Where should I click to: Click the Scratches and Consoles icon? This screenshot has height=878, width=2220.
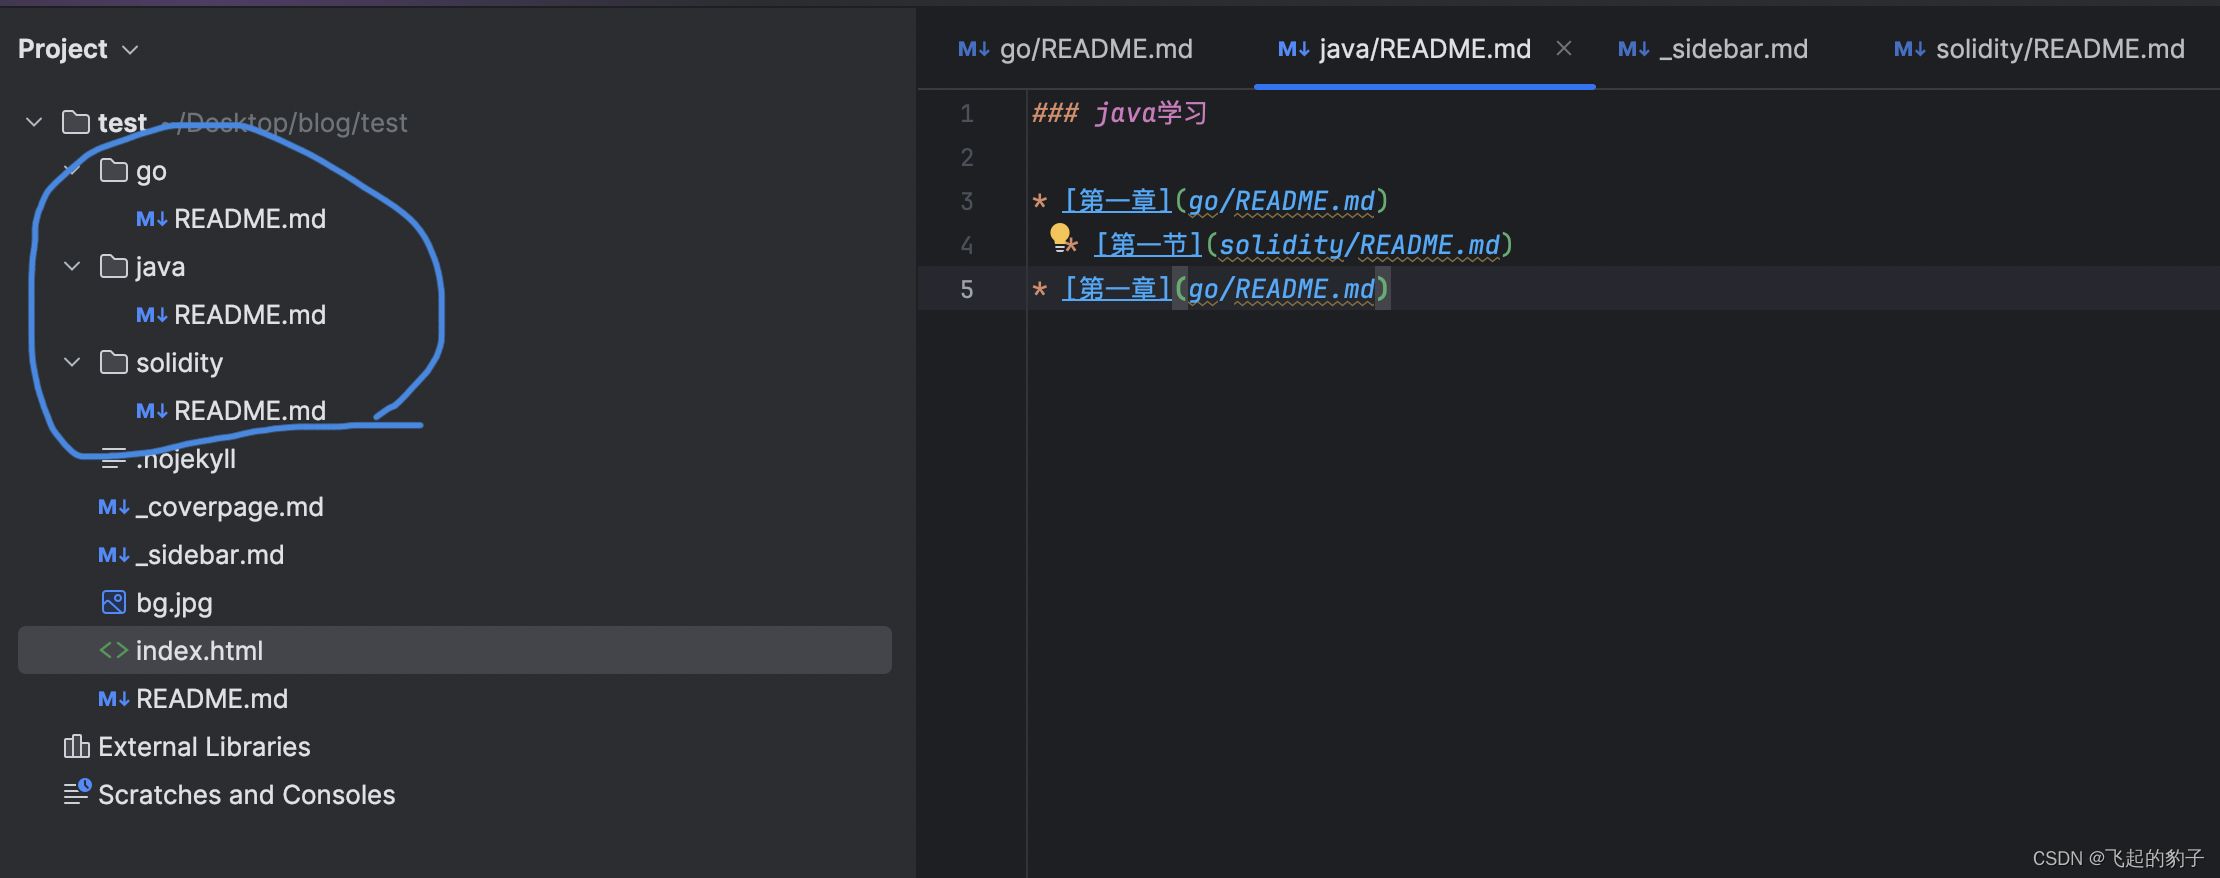pyautogui.click(x=77, y=792)
